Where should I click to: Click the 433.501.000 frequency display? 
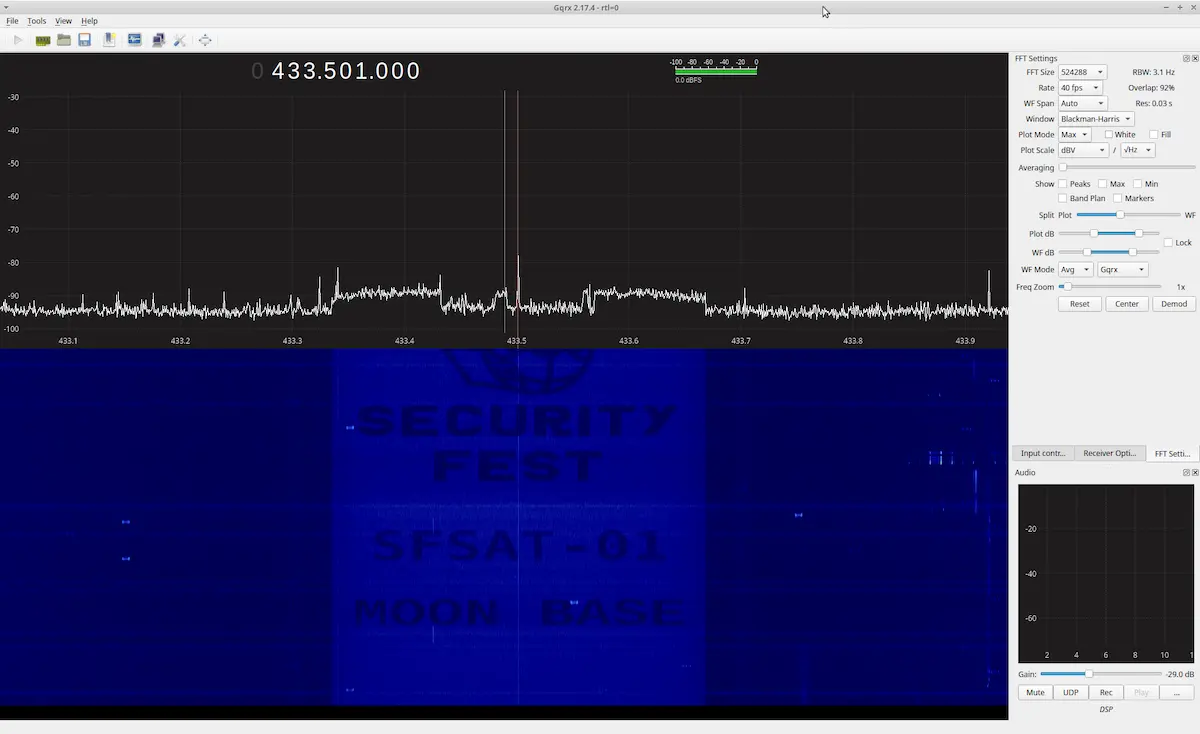336,71
